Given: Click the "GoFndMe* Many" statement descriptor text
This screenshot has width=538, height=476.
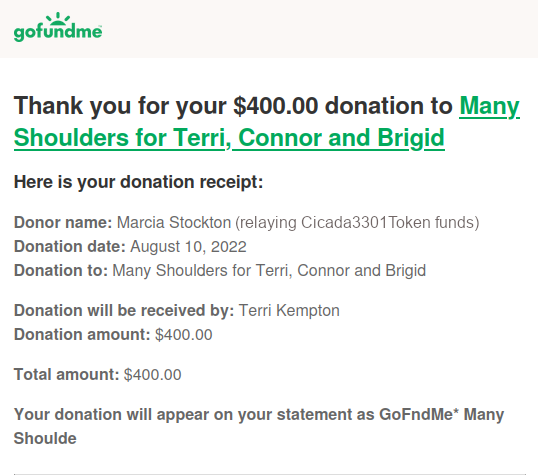Looking at the screenshot, I should click(441, 415).
